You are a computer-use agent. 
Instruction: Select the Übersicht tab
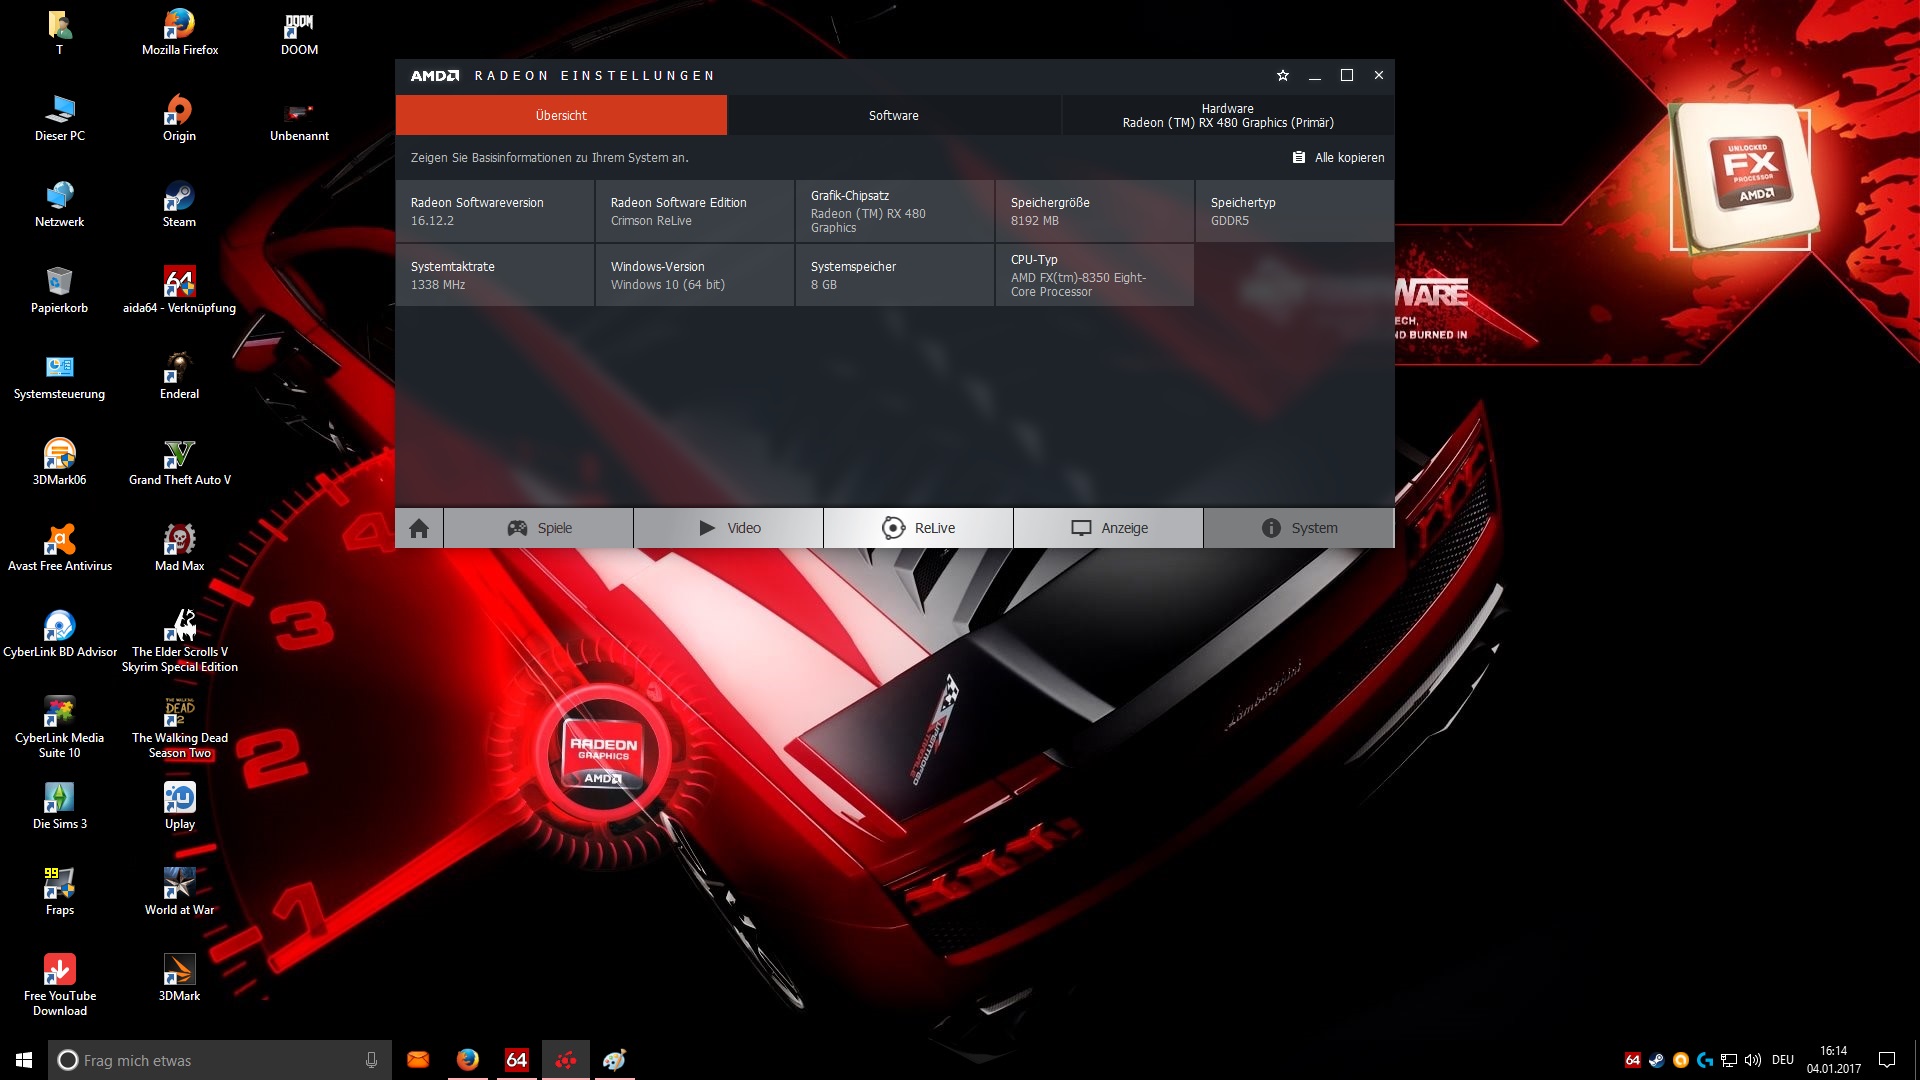point(561,116)
